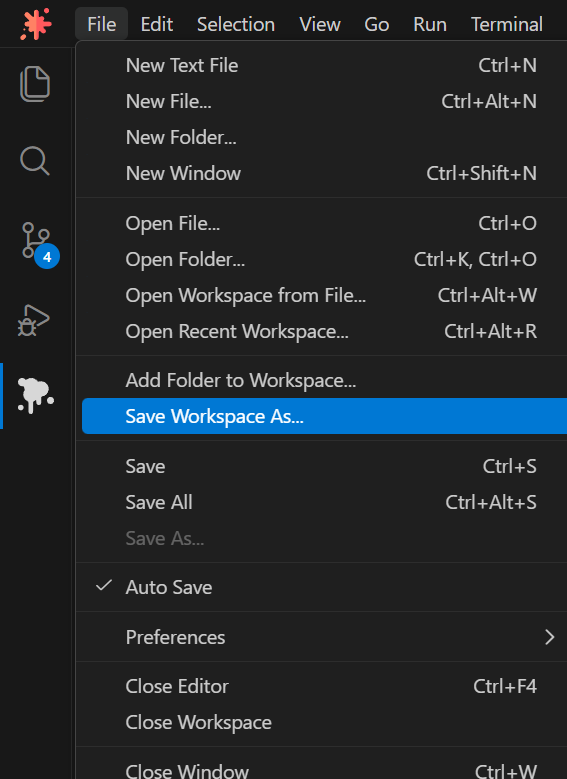567x779 pixels.
Task: Open the Explorer files icon in sidebar
Action: (35, 83)
